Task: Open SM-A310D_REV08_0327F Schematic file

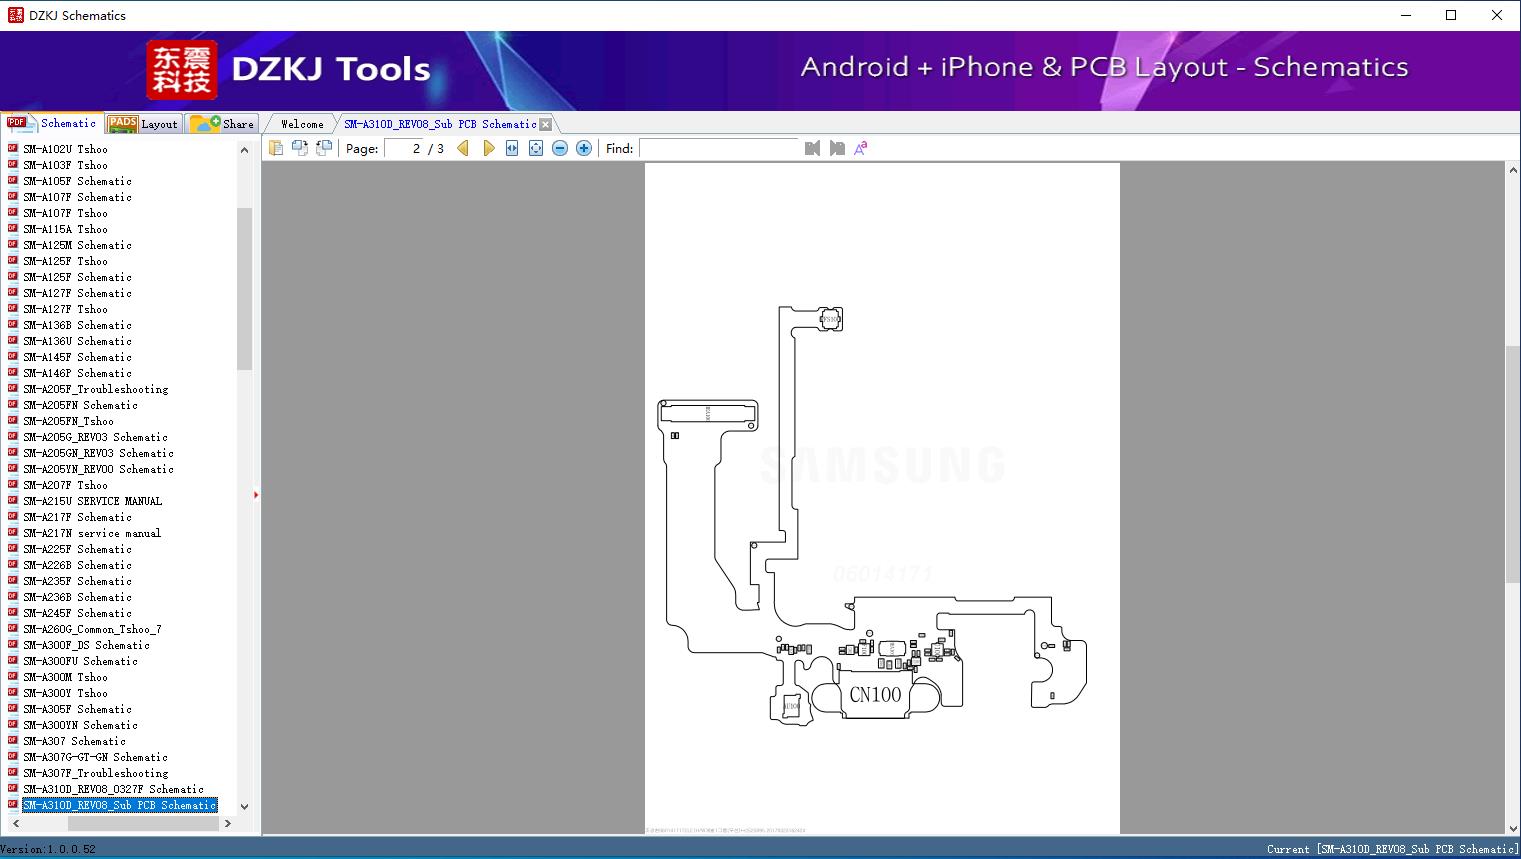Action: pos(113,789)
